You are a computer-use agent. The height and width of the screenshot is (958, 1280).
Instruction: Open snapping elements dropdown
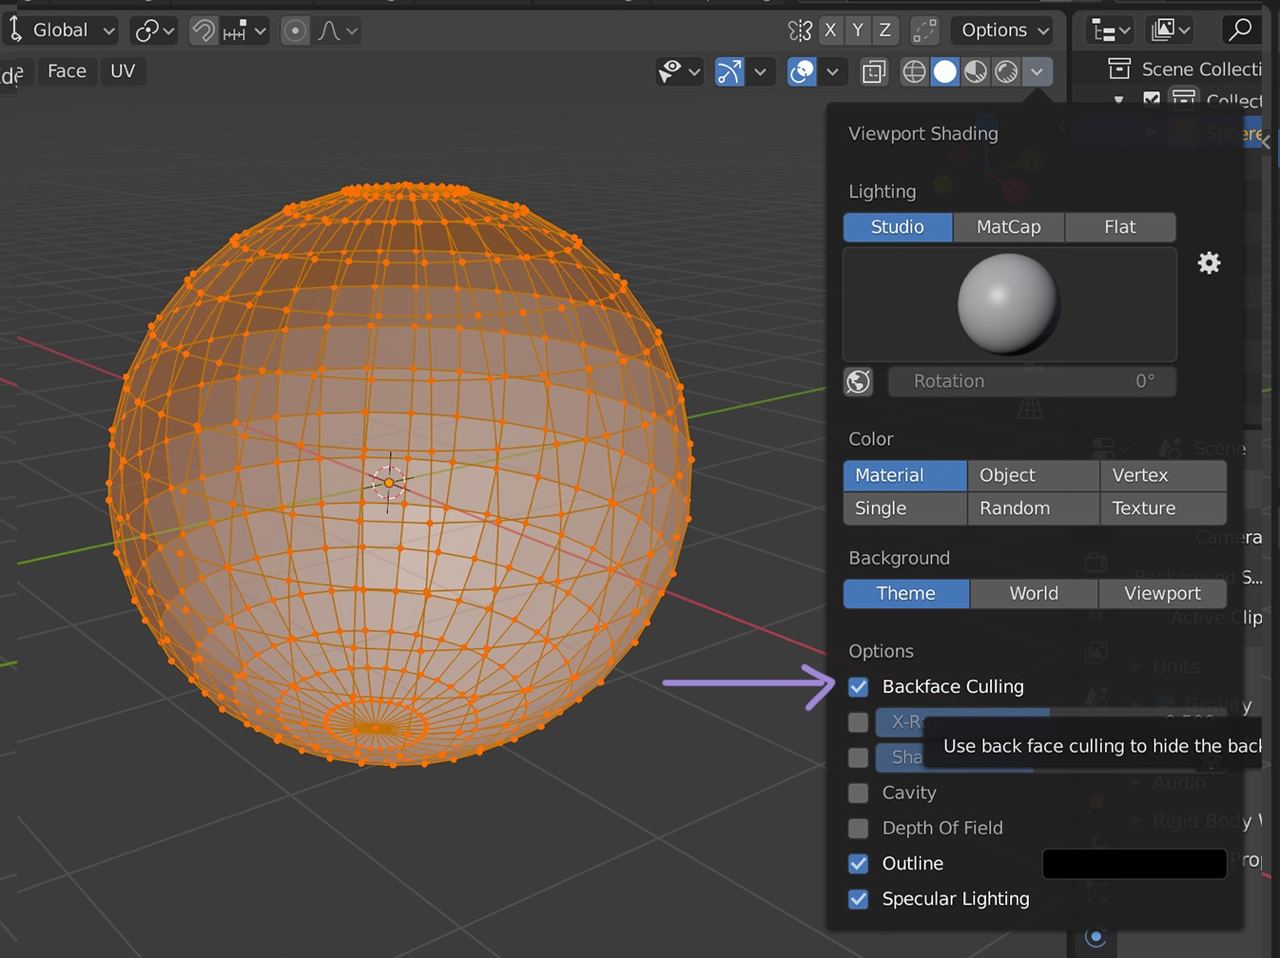point(245,30)
